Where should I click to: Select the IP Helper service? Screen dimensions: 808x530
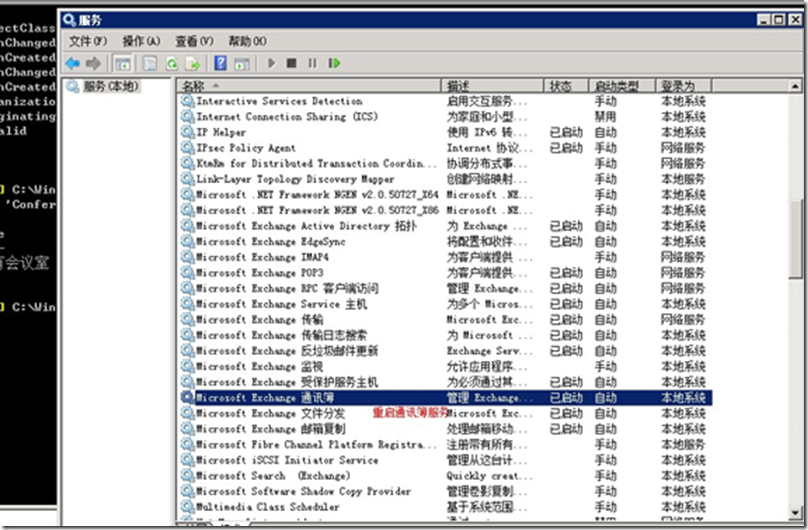click(x=221, y=132)
